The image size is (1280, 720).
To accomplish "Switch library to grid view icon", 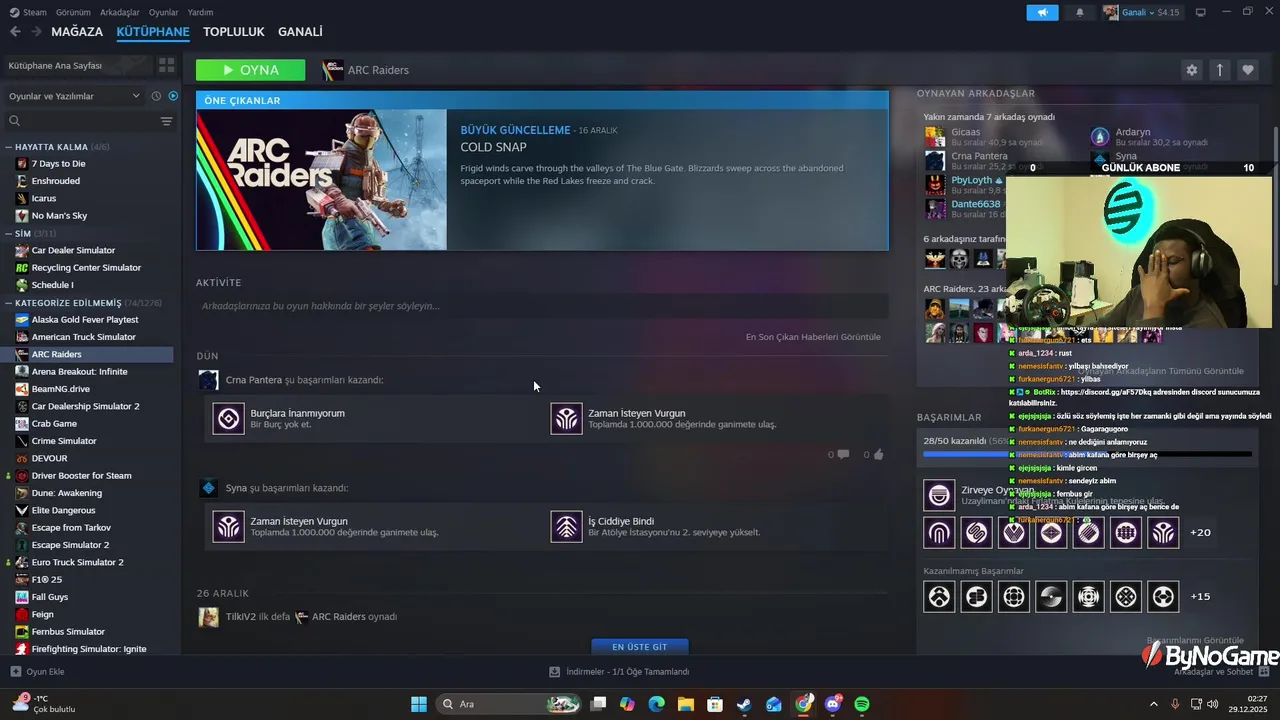I will click(166, 65).
